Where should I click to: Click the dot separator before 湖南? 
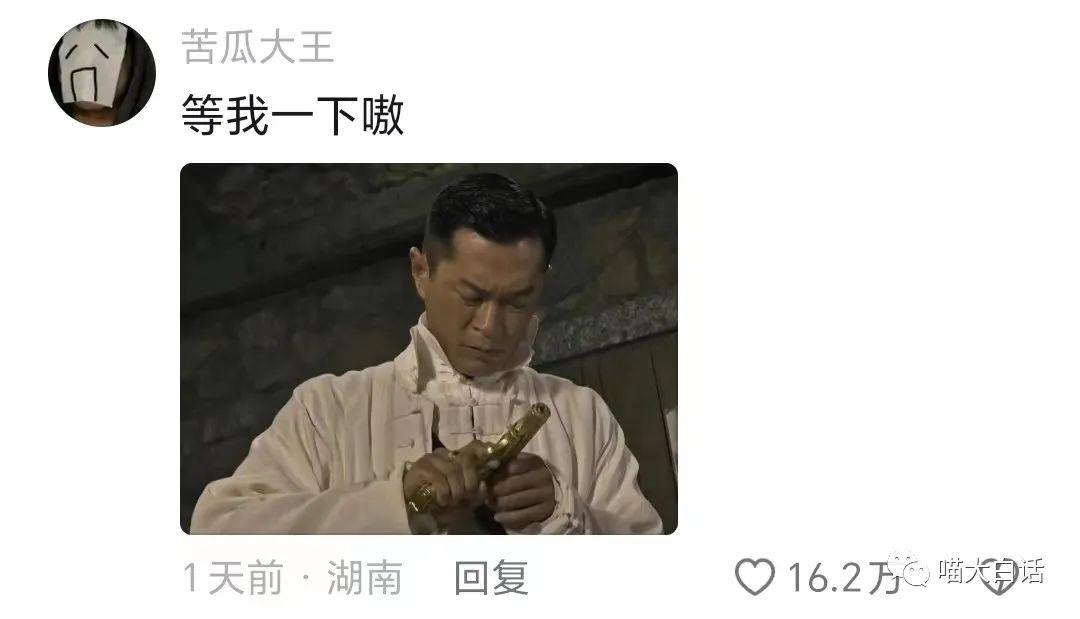[x=305, y=578]
